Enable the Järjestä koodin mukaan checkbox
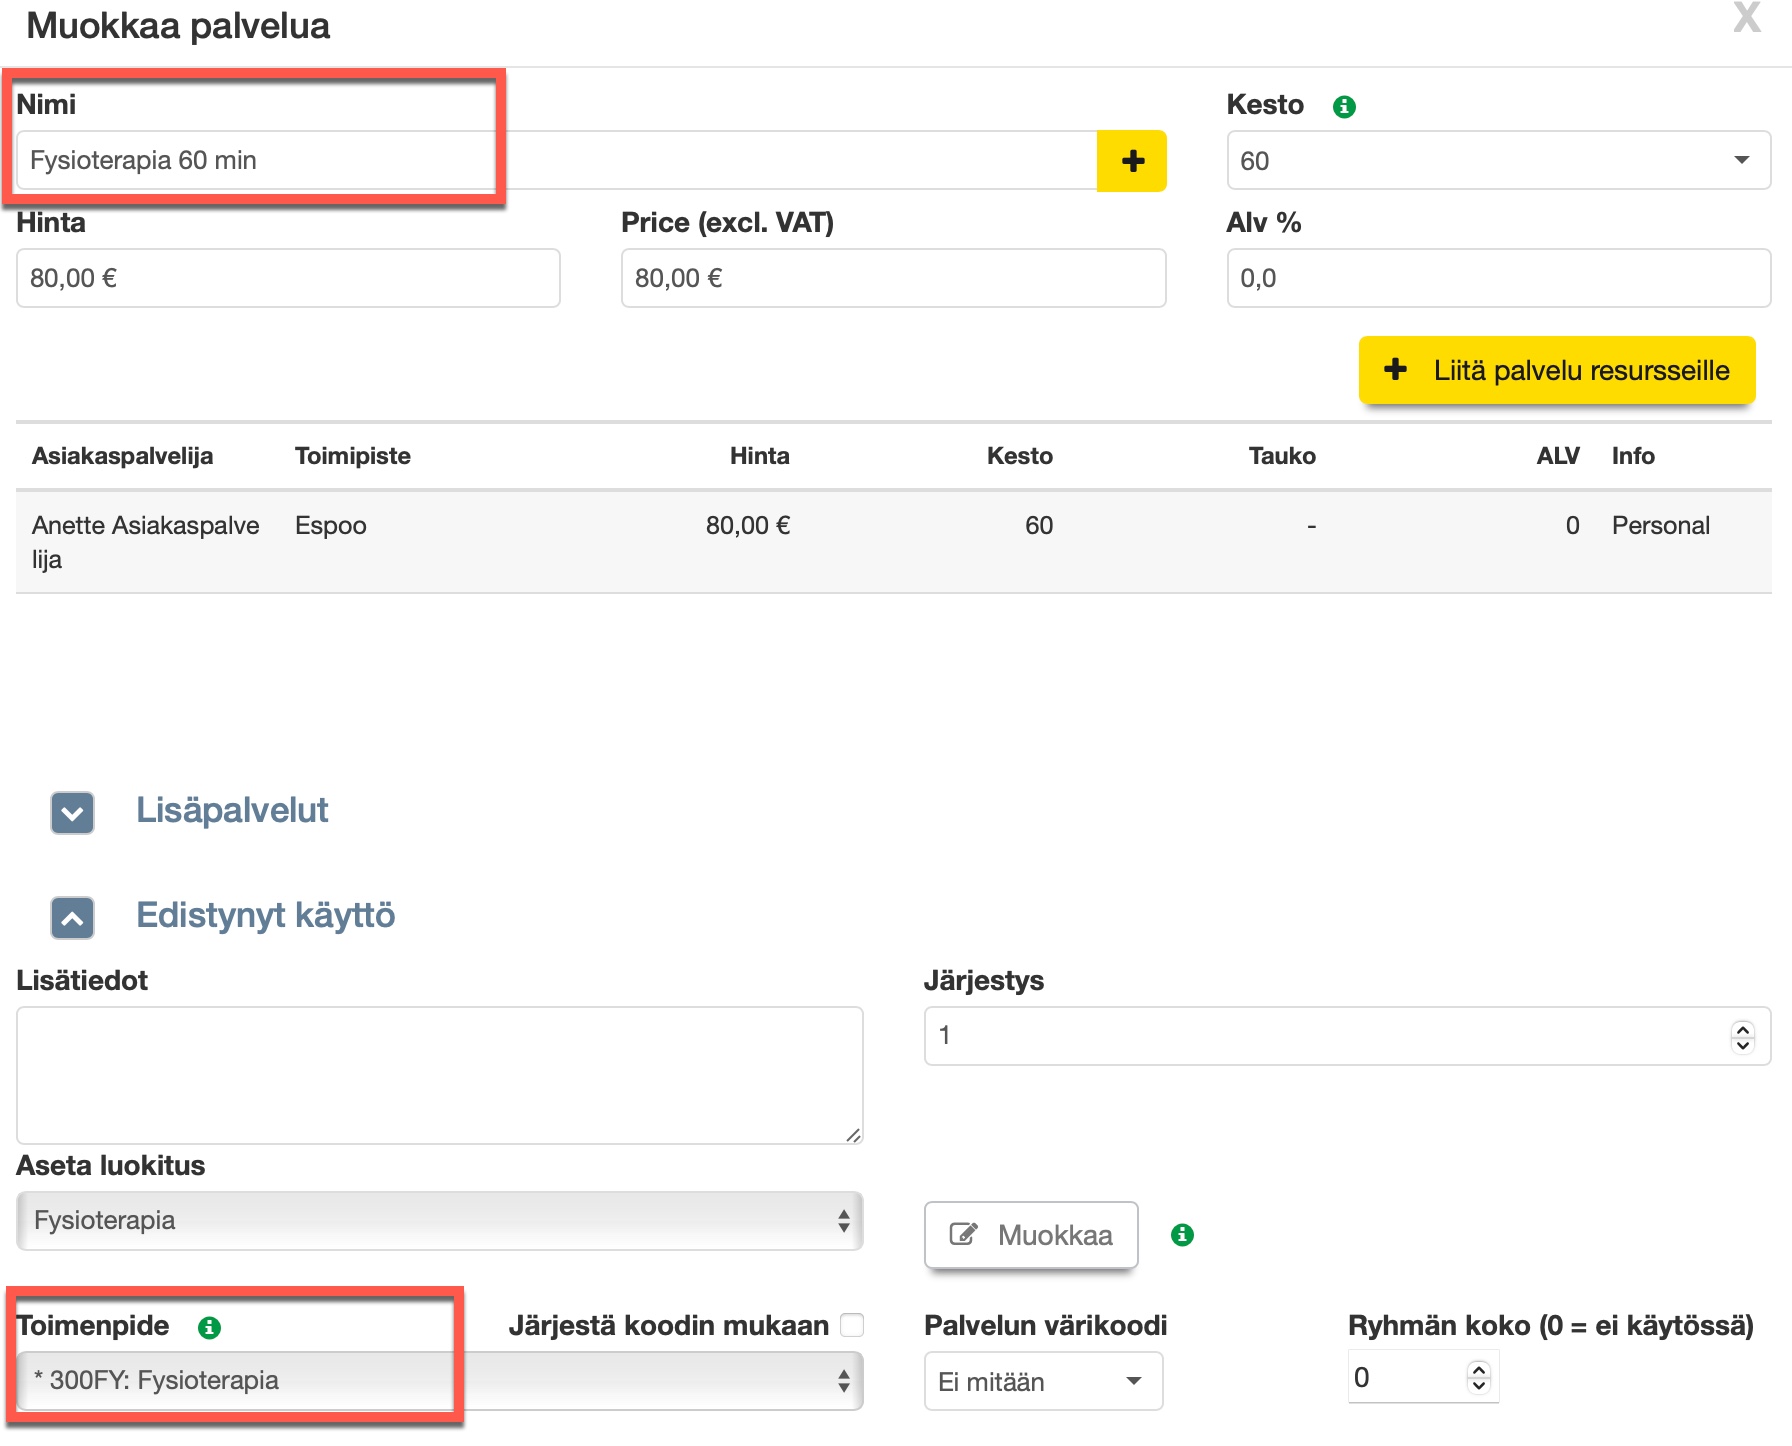The height and width of the screenshot is (1446, 1792). coord(852,1325)
